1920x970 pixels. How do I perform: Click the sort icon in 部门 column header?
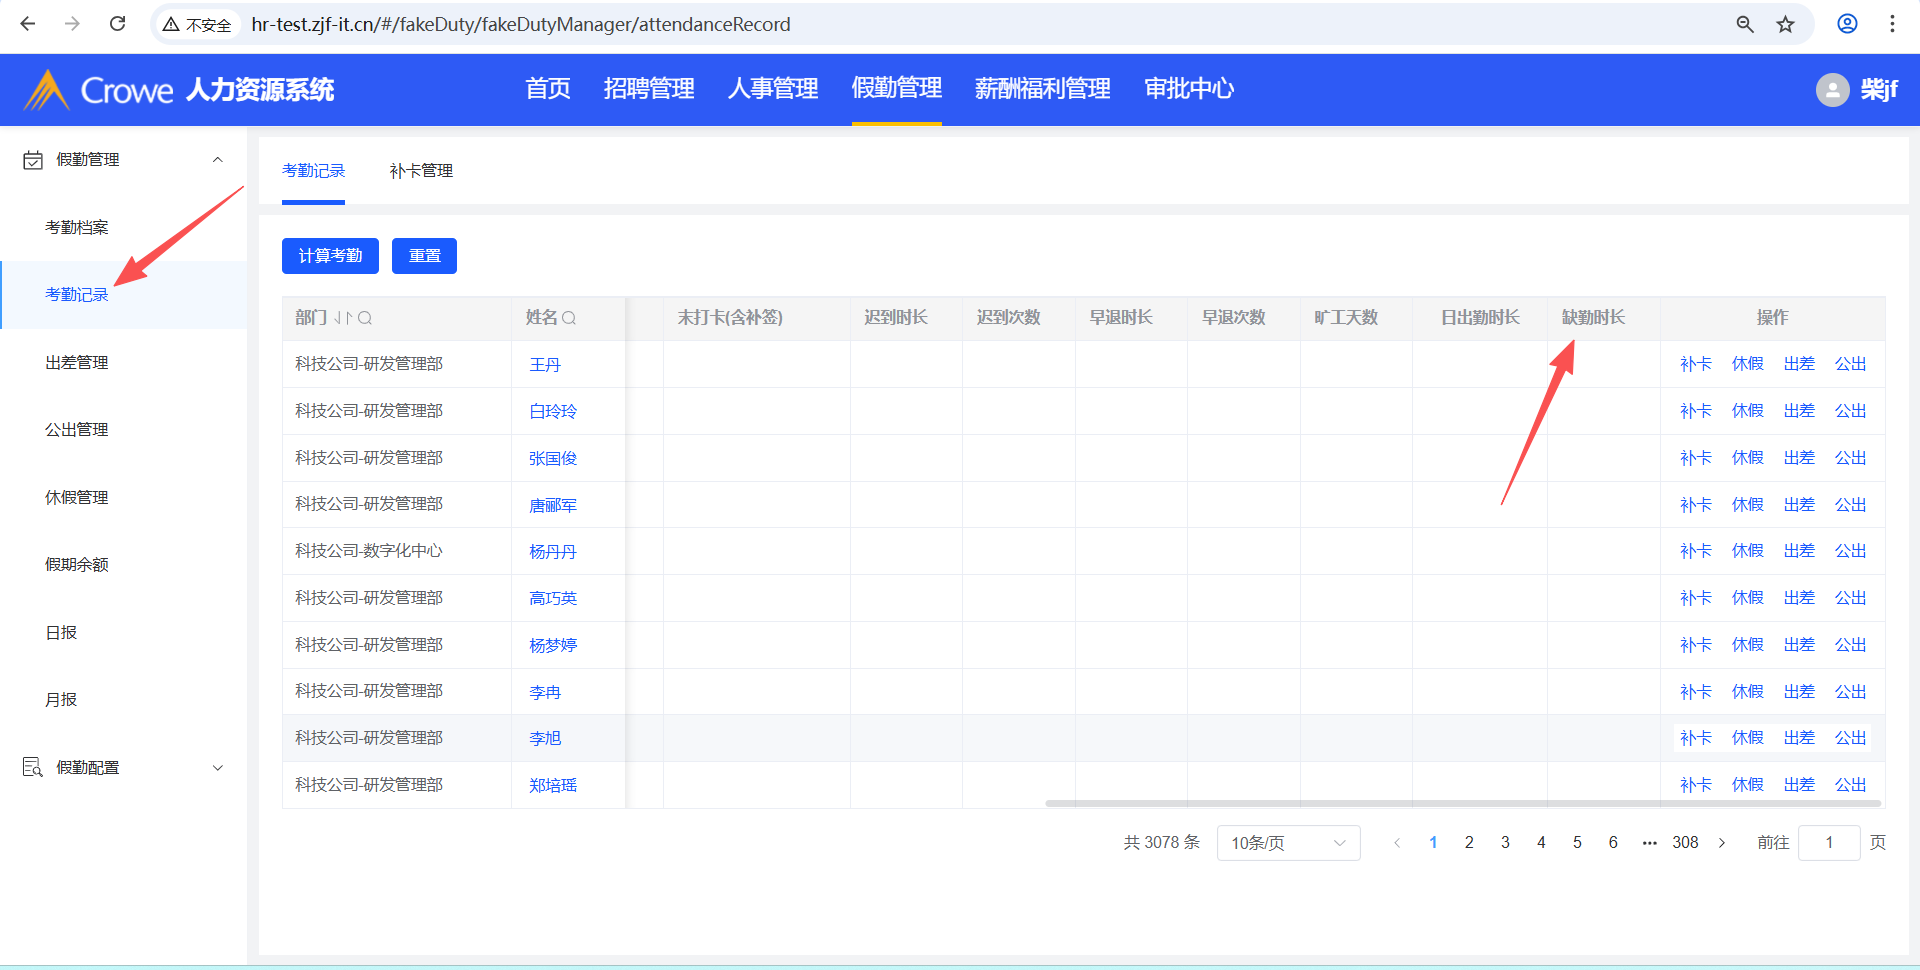(343, 318)
